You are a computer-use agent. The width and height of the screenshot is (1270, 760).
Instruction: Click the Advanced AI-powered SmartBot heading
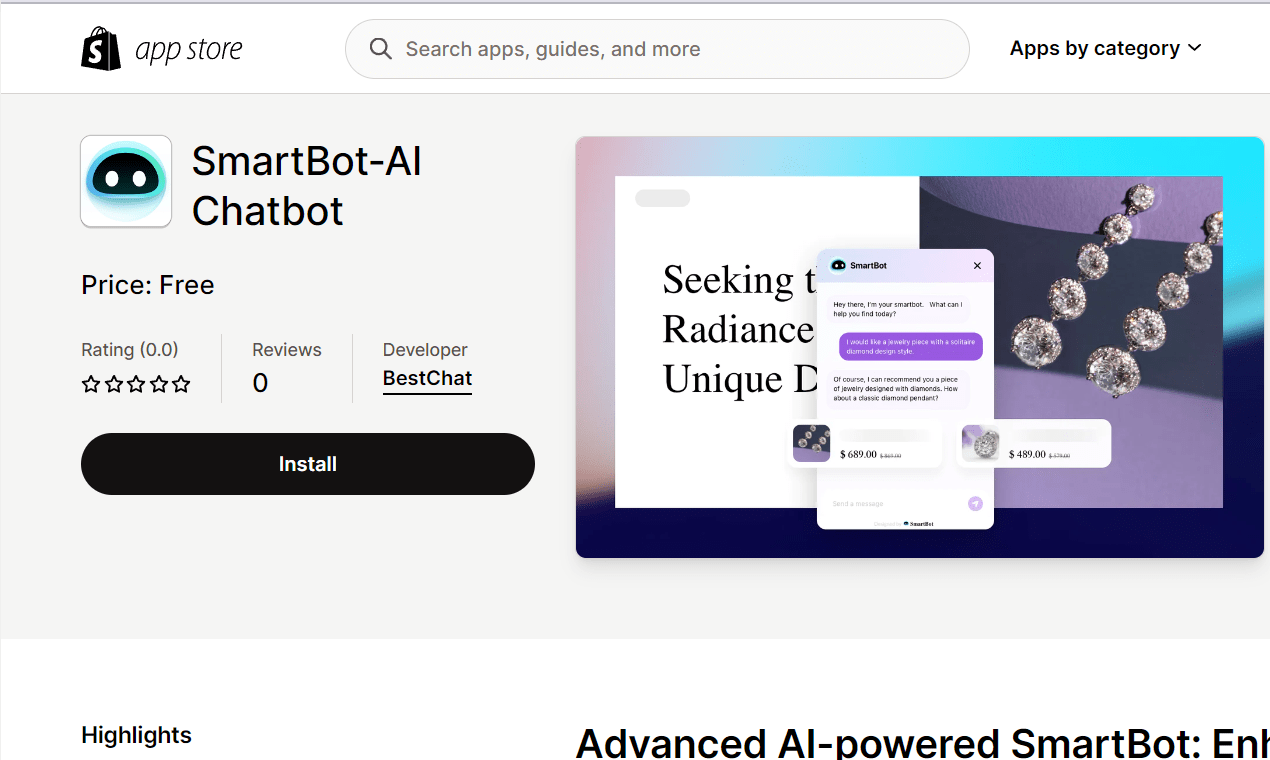click(x=922, y=743)
